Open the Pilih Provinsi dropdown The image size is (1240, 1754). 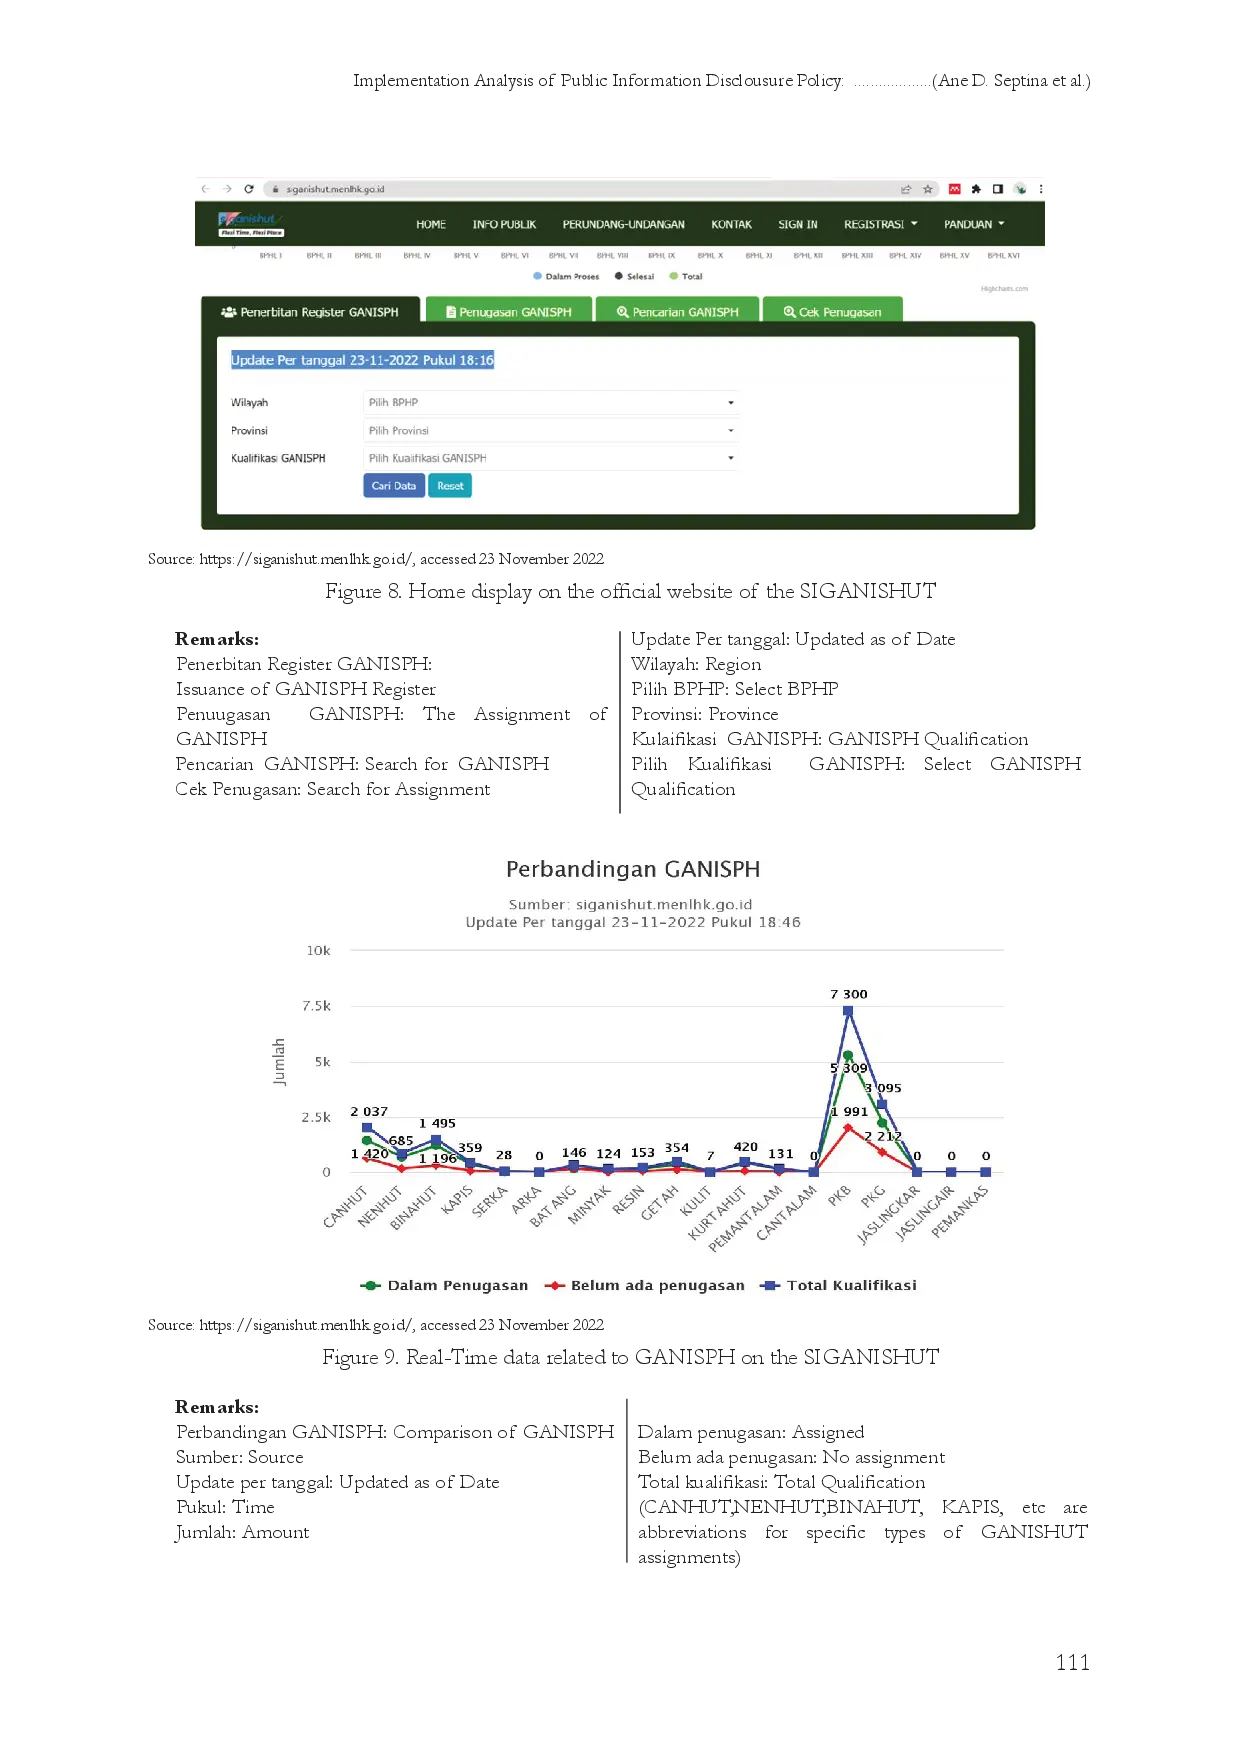[x=550, y=431]
